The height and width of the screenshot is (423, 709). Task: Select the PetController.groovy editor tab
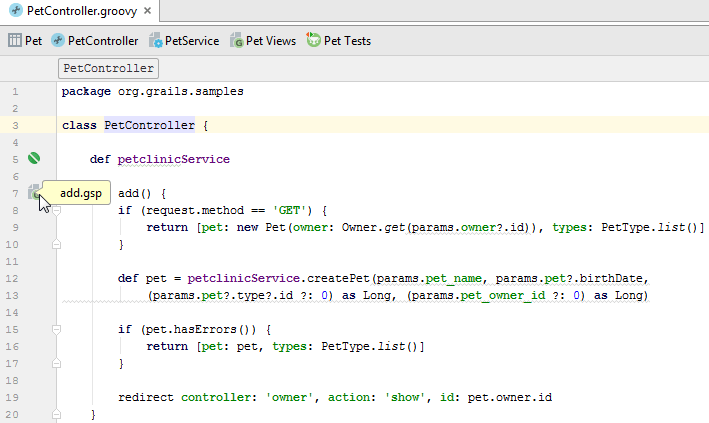pos(82,13)
